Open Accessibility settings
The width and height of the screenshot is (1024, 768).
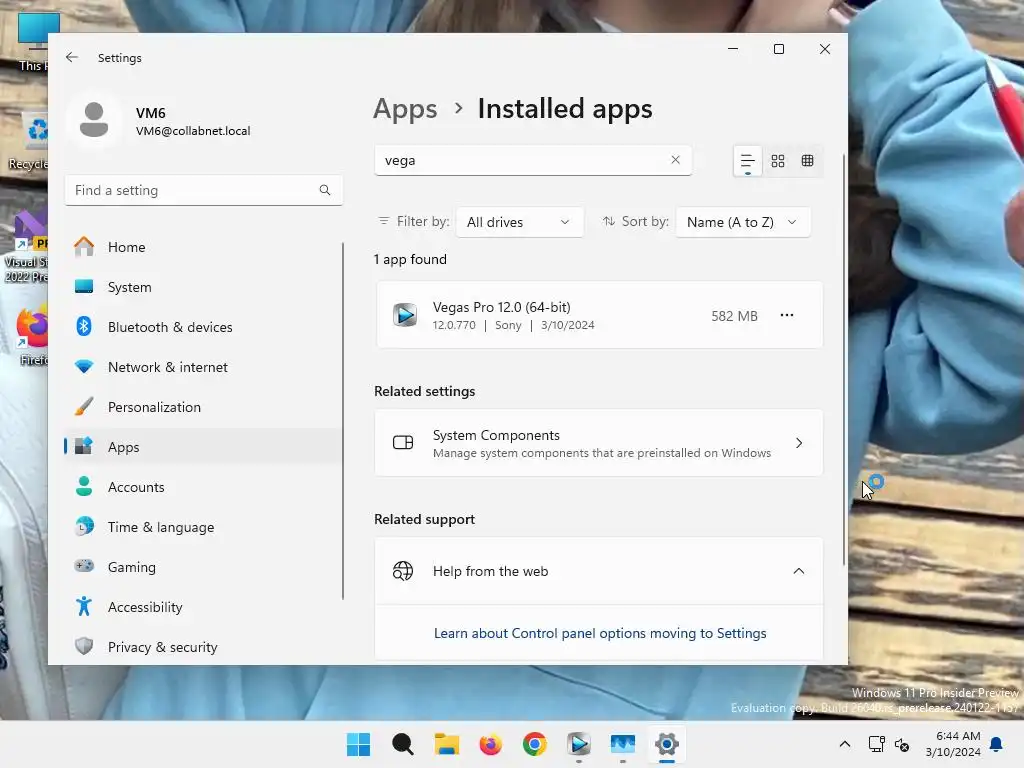tap(203, 607)
